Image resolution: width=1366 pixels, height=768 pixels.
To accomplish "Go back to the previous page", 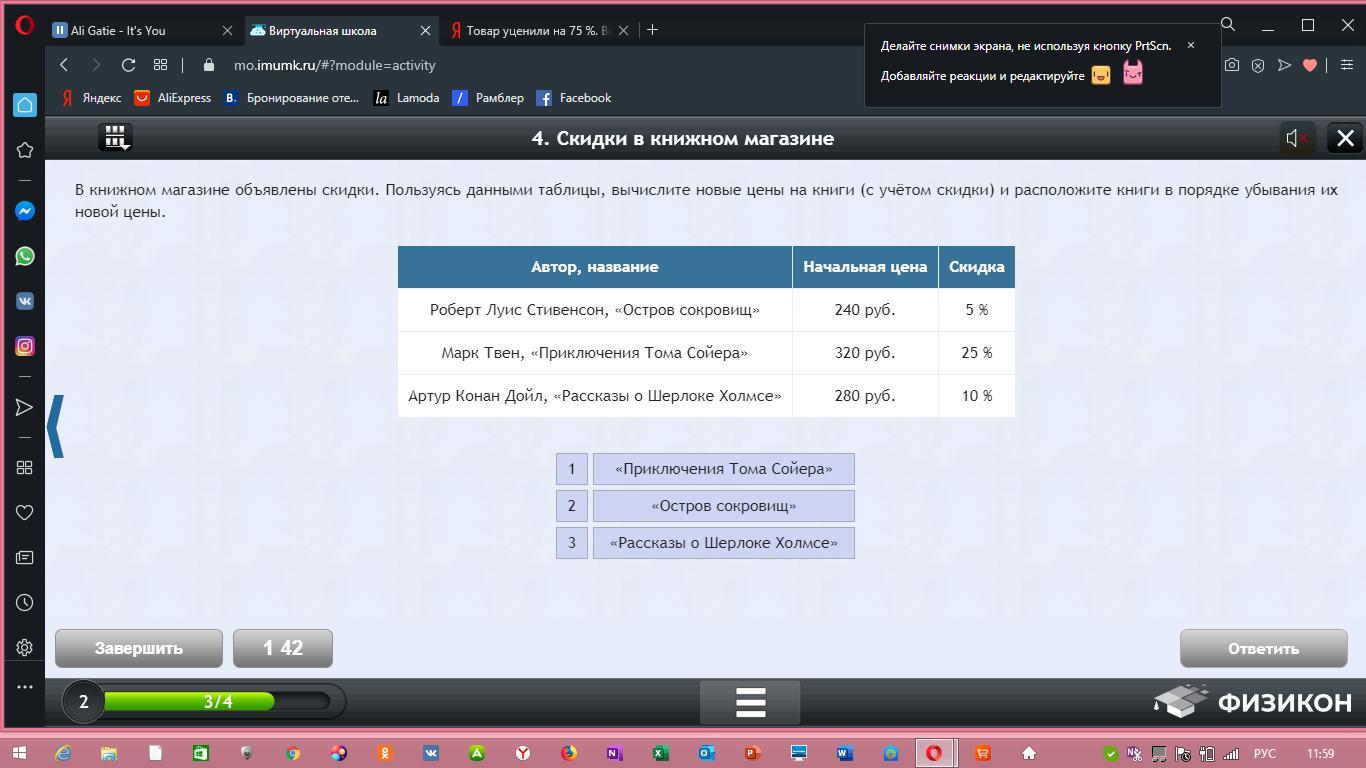I will pyautogui.click(x=64, y=65).
